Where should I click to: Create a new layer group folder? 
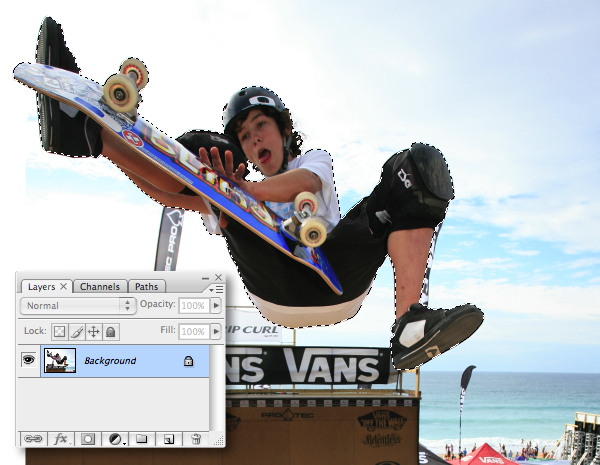coord(142,439)
